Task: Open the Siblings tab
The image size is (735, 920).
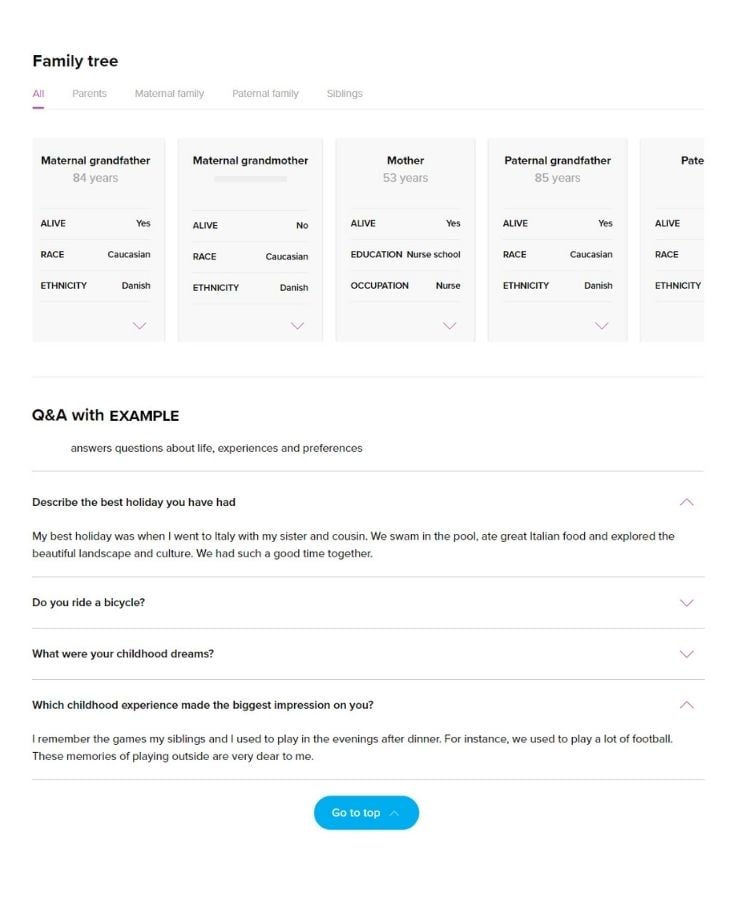Action: 344,93
